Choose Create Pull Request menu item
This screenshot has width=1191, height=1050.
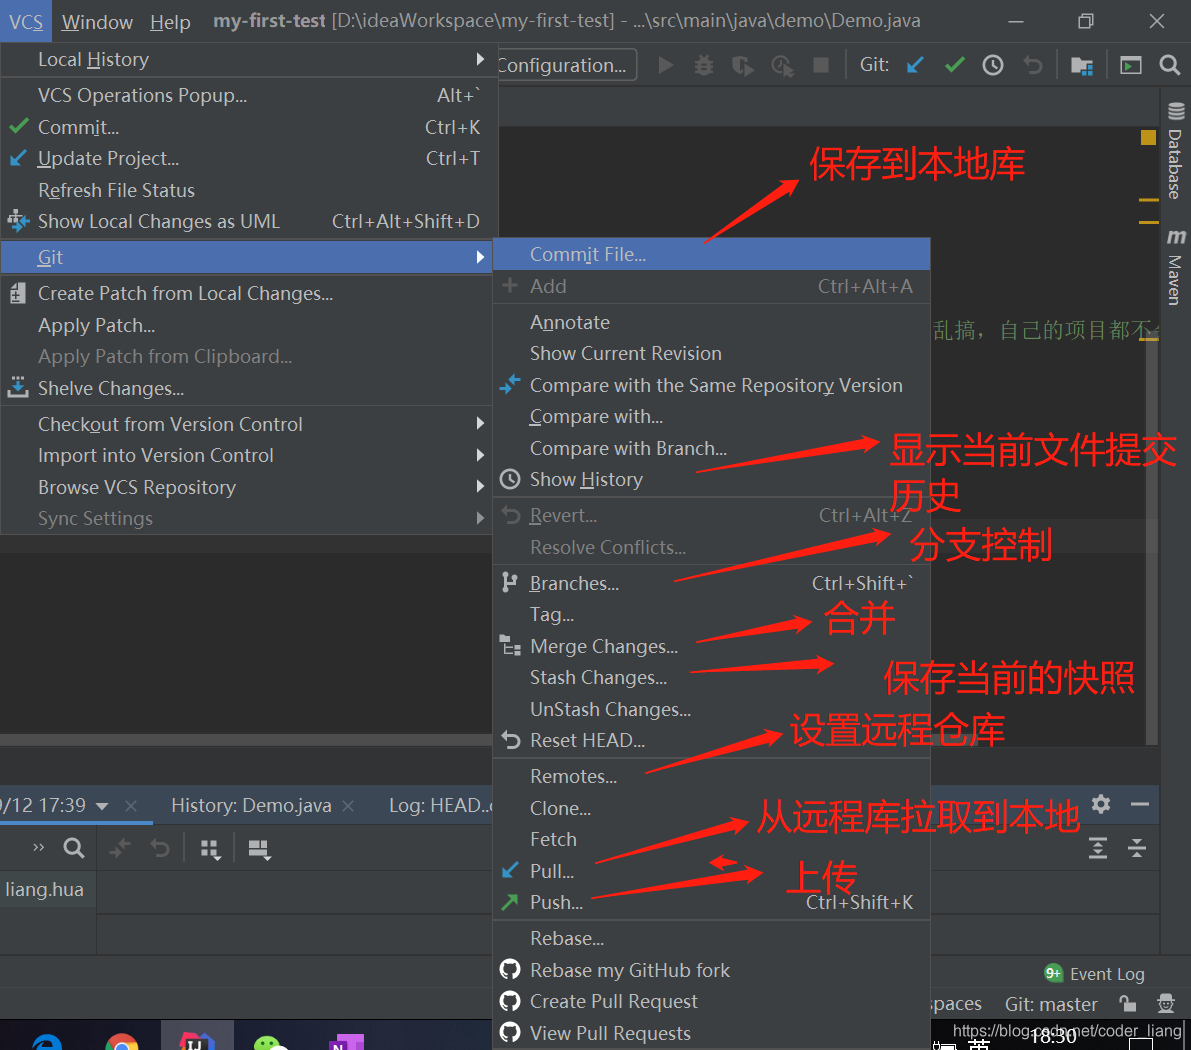coord(712,1001)
